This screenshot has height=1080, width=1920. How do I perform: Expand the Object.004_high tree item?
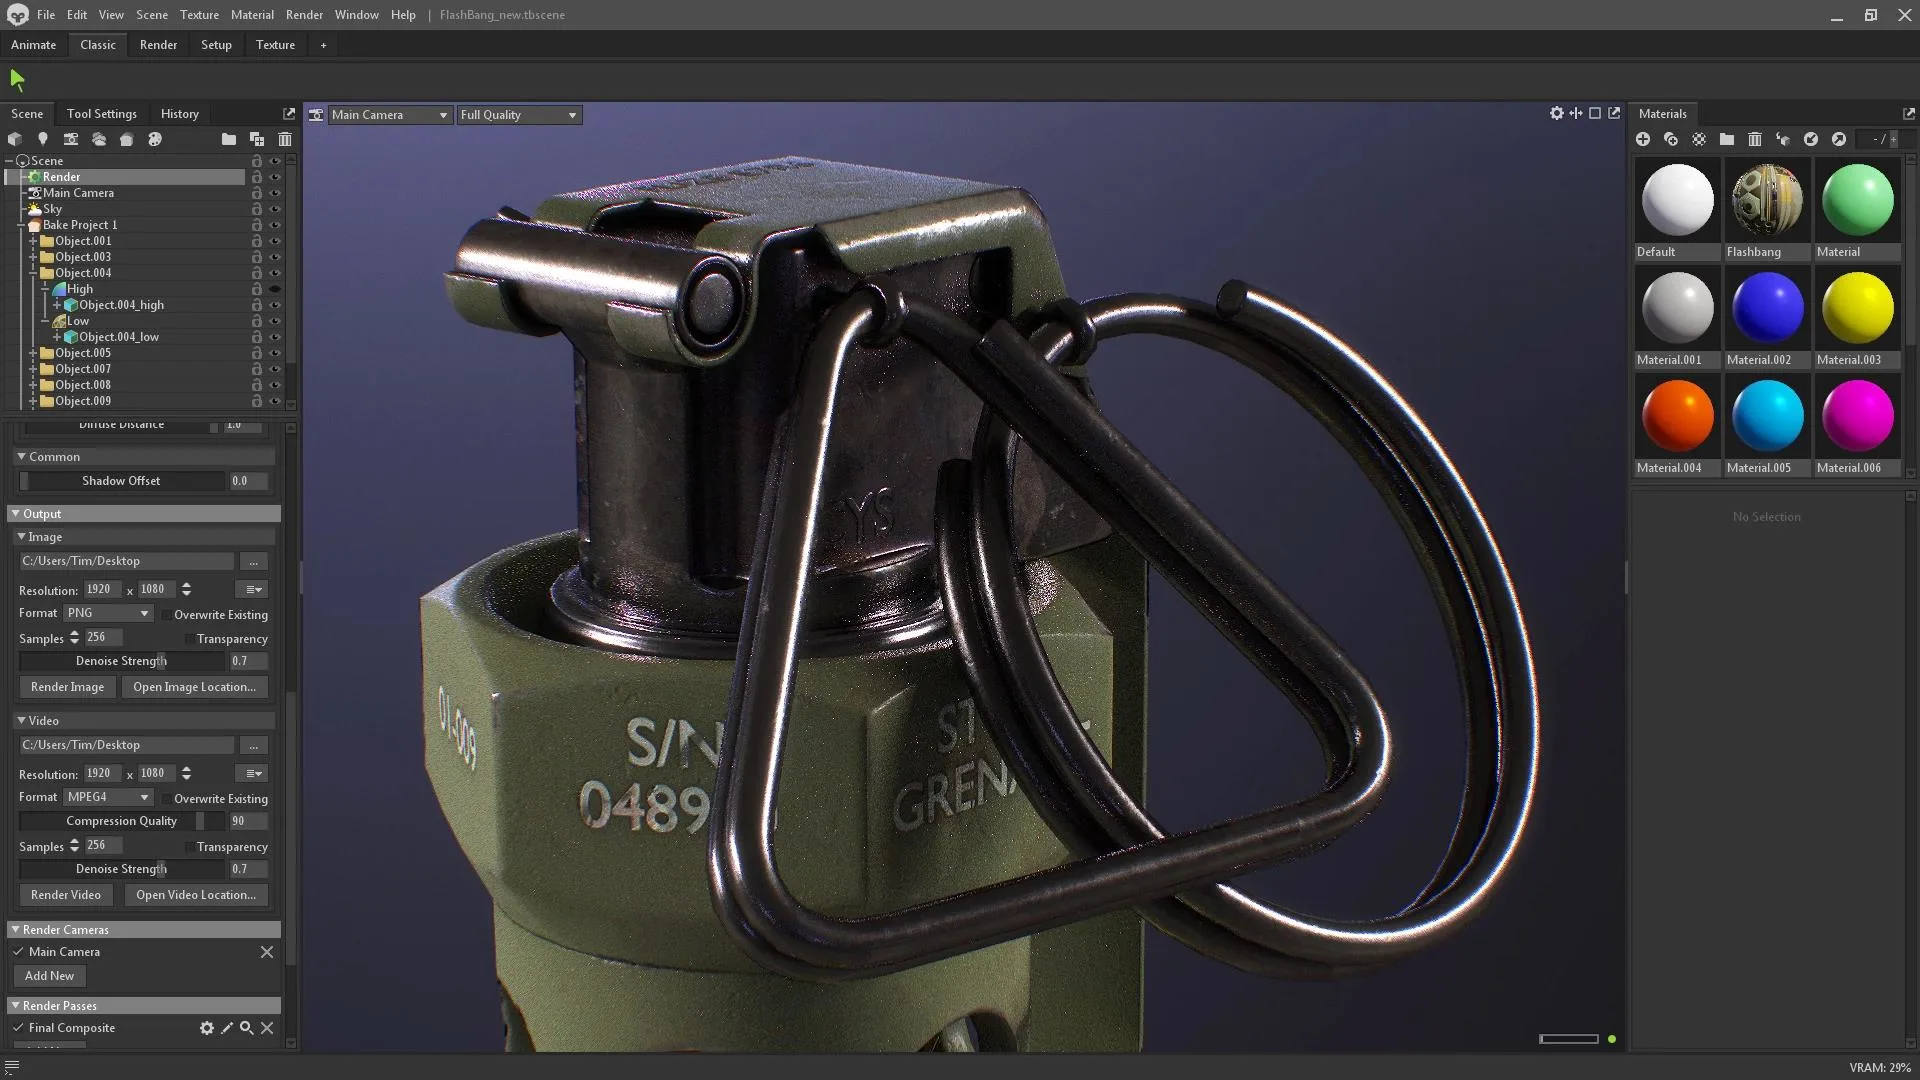[x=57, y=304]
